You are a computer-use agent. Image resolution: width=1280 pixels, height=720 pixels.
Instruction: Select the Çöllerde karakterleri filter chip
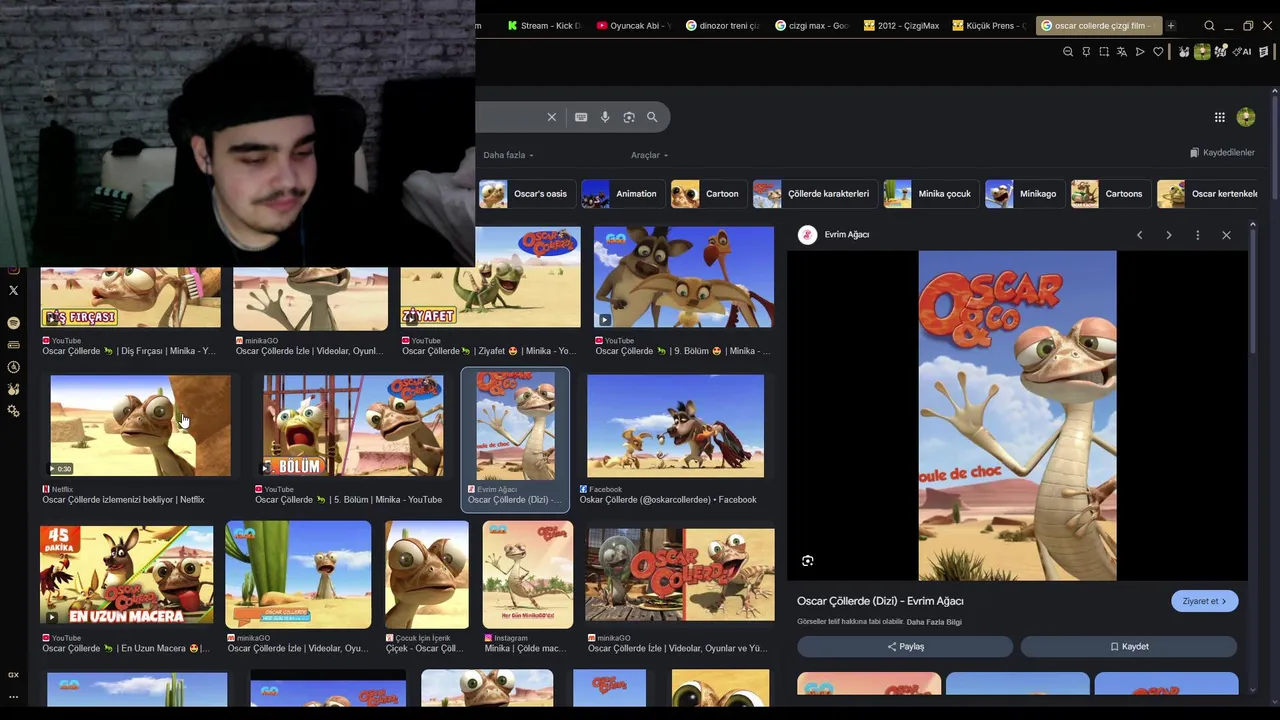point(815,194)
